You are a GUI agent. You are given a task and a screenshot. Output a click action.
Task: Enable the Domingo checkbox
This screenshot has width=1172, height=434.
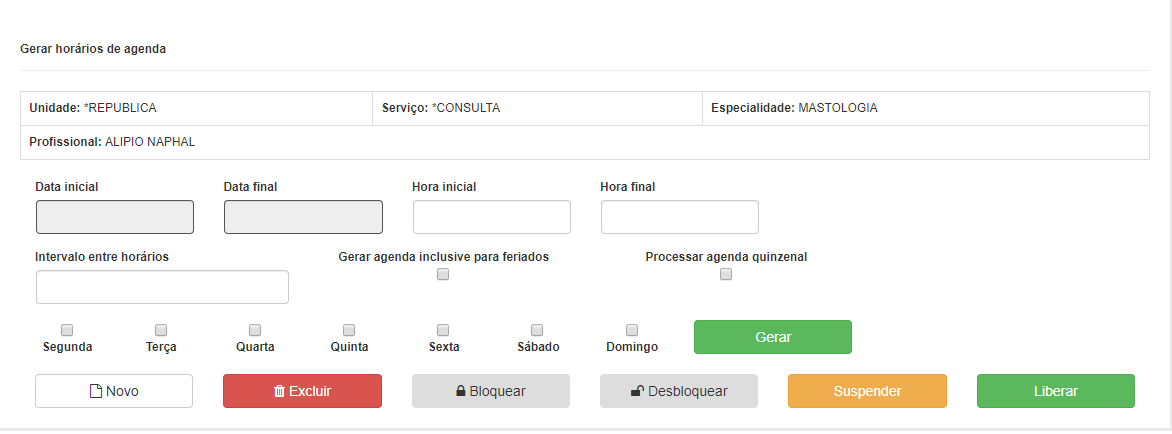pos(632,330)
